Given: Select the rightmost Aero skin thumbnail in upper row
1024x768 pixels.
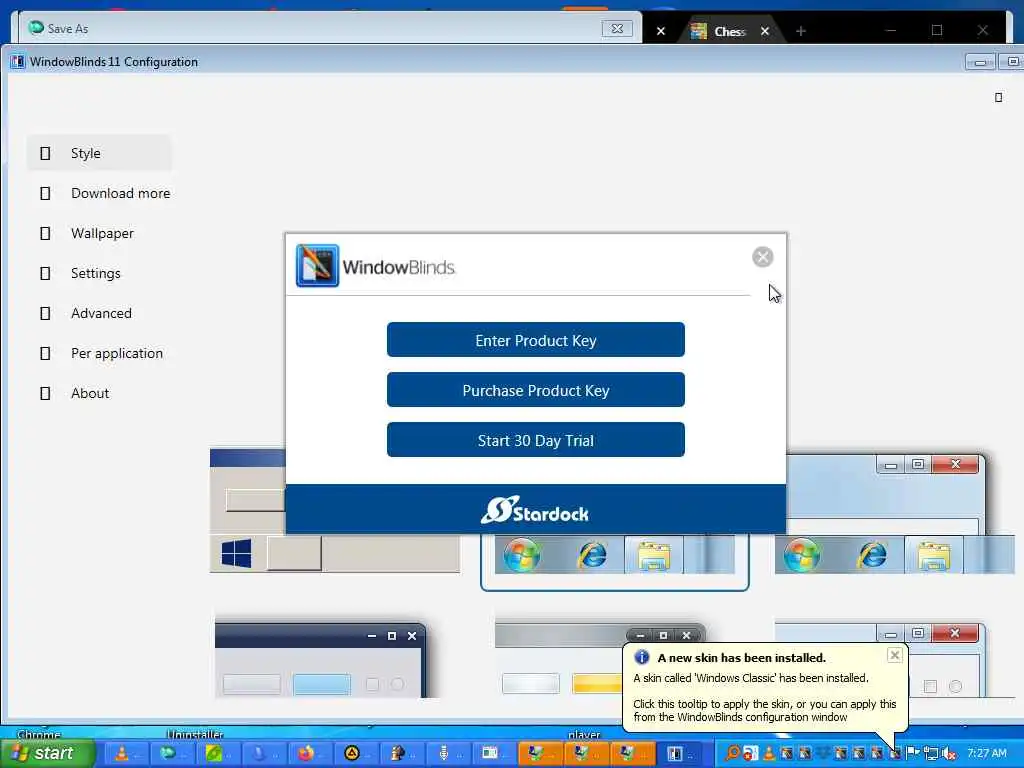Looking at the screenshot, I should pos(893,514).
